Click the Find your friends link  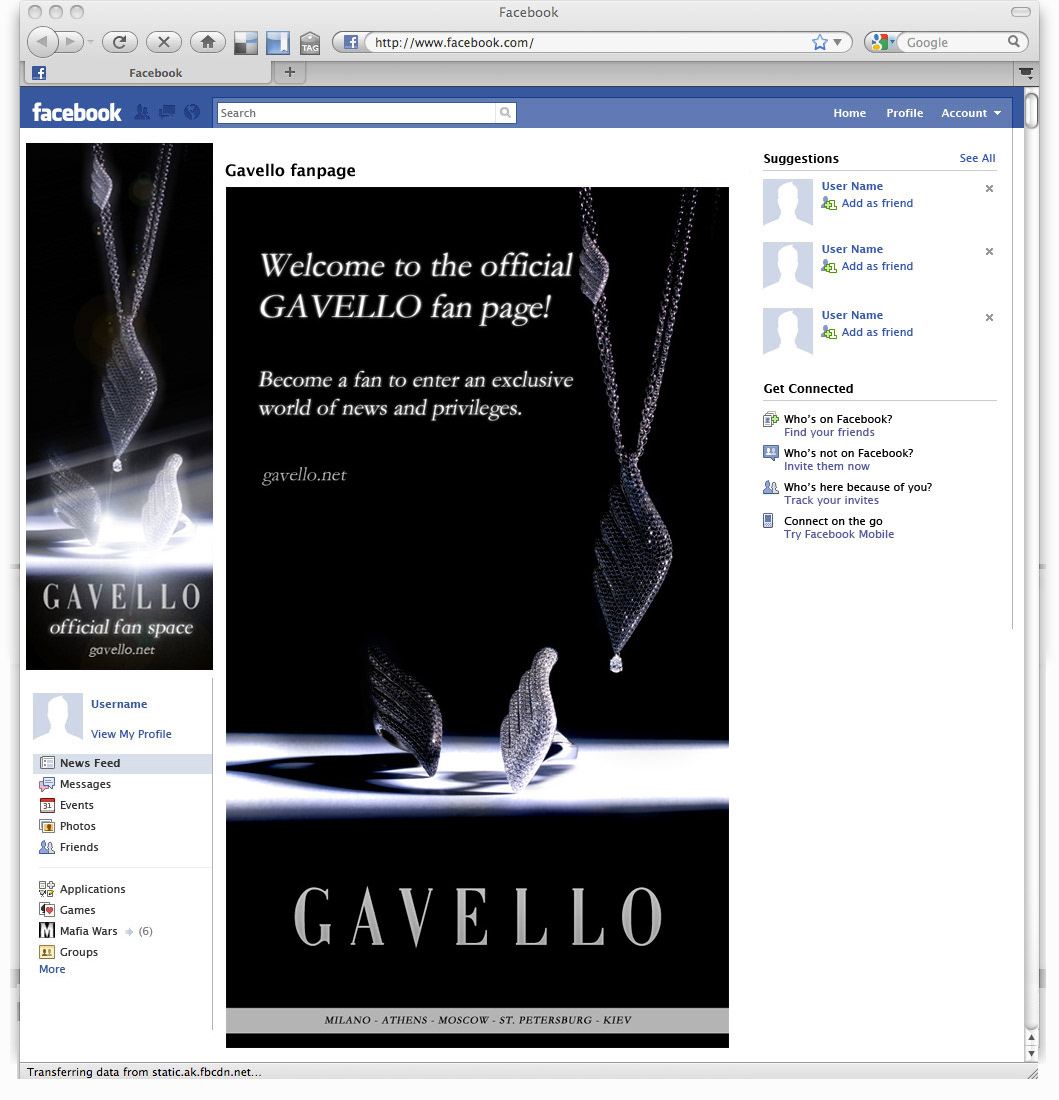click(x=829, y=432)
